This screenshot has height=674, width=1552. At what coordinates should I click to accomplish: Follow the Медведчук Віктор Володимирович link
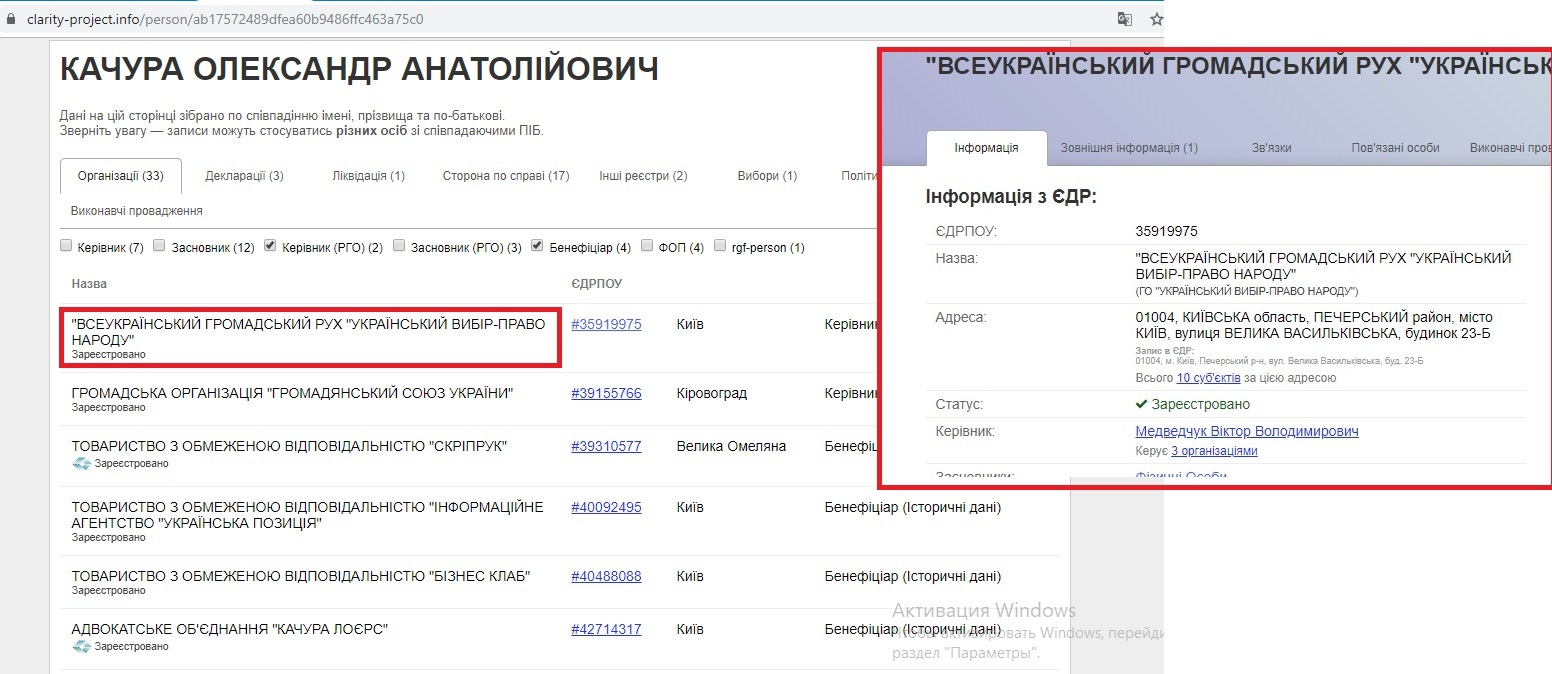[1246, 431]
